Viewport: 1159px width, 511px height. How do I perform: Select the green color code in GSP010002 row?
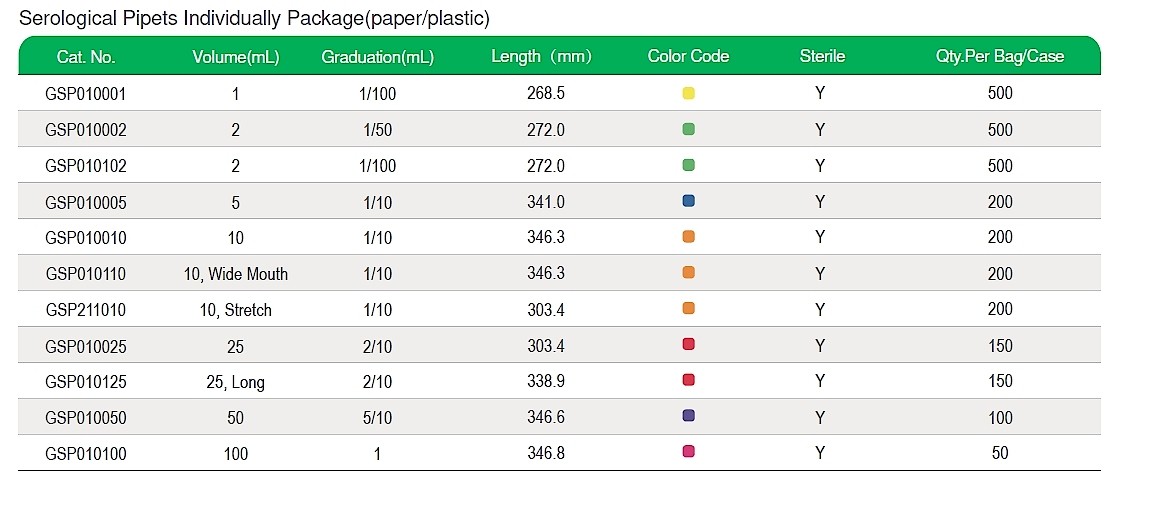[x=688, y=129]
